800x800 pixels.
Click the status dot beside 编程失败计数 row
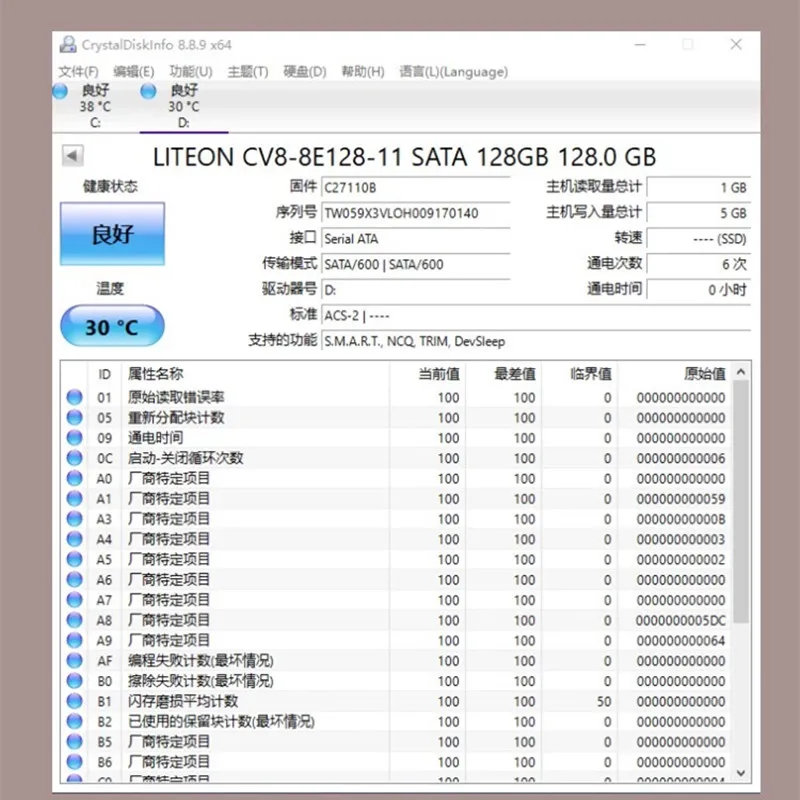[x=73, y=661]
